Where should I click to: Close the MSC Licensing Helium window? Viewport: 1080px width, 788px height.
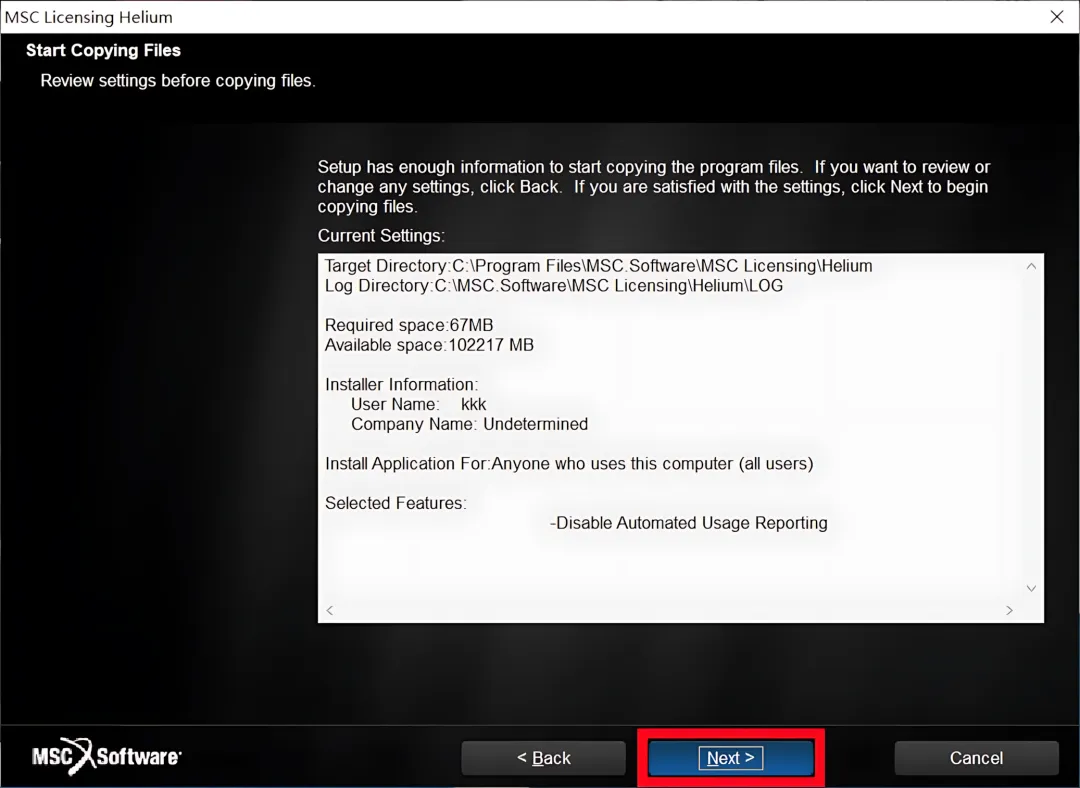pyautogui.click(x=1057, y=17)
